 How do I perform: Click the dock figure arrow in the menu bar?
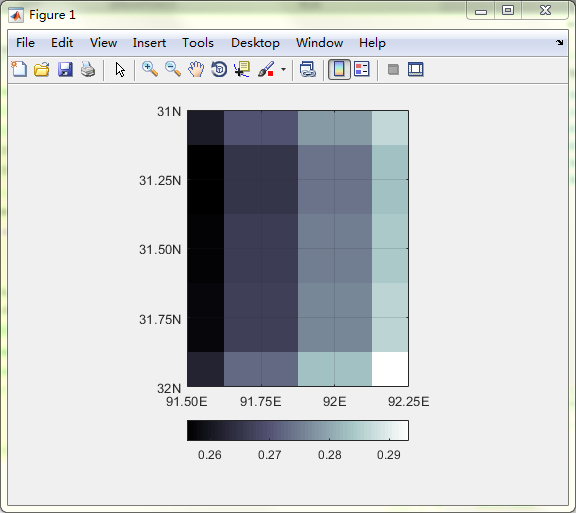[x=559, y=42]
